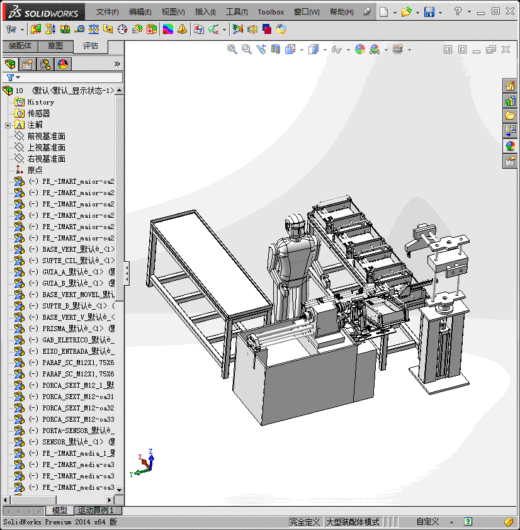Click the Zoom to Fit magnifier icon
Image resolution: width=520 pixels, height=530 pixels.
tap(232, 49)
